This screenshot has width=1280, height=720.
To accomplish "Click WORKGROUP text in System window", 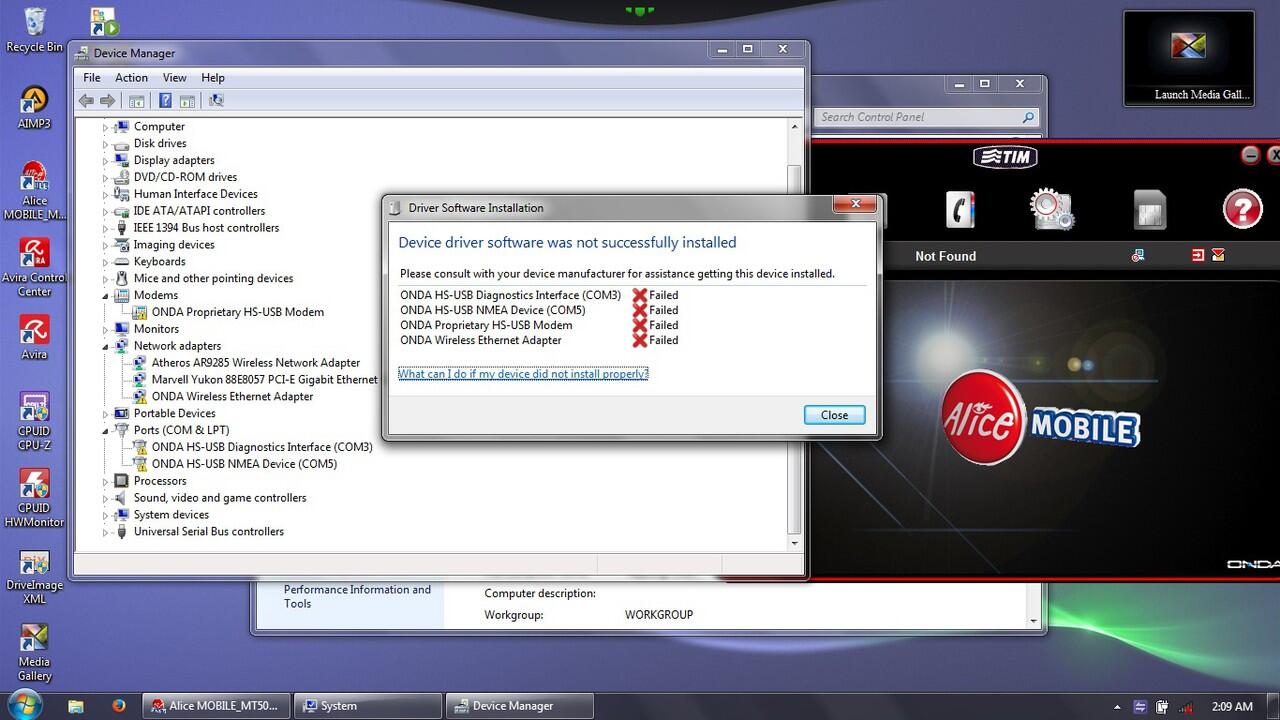I will tap(659, 615).
